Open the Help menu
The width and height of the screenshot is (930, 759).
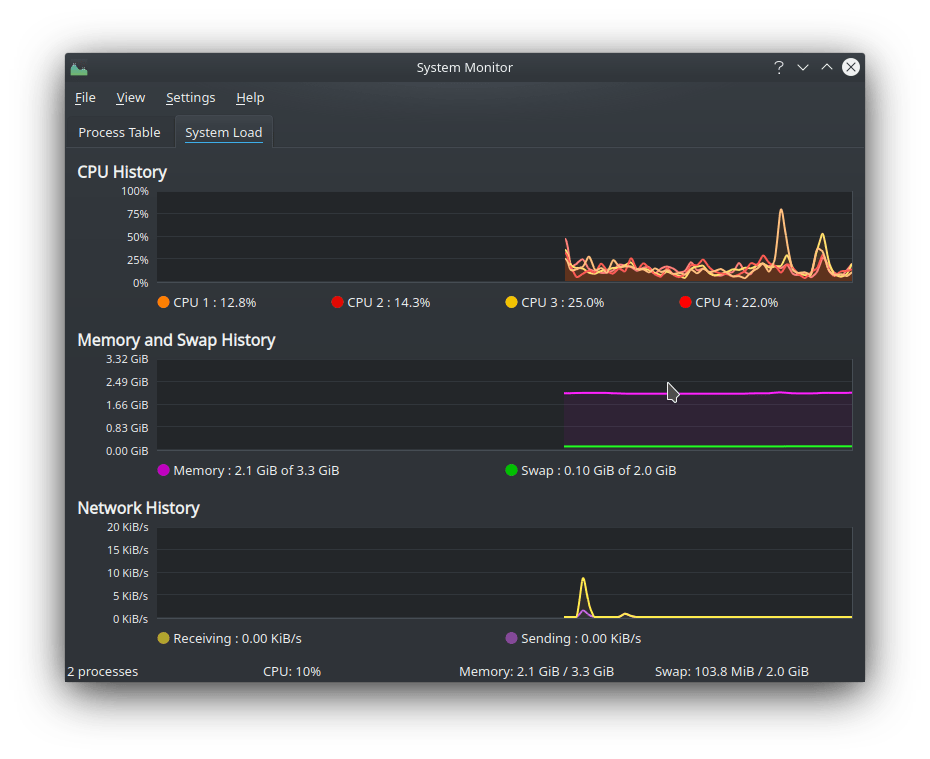tap(250, 98)
